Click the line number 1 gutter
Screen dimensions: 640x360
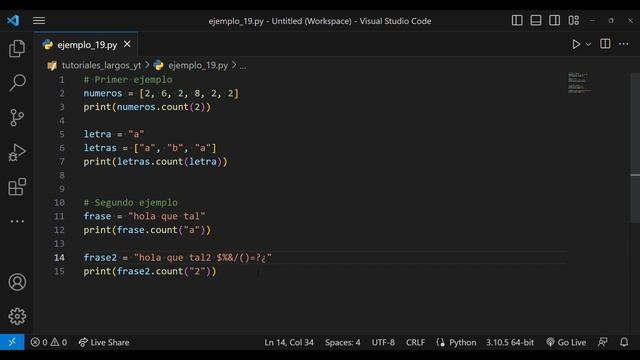[x=62, y=80]
